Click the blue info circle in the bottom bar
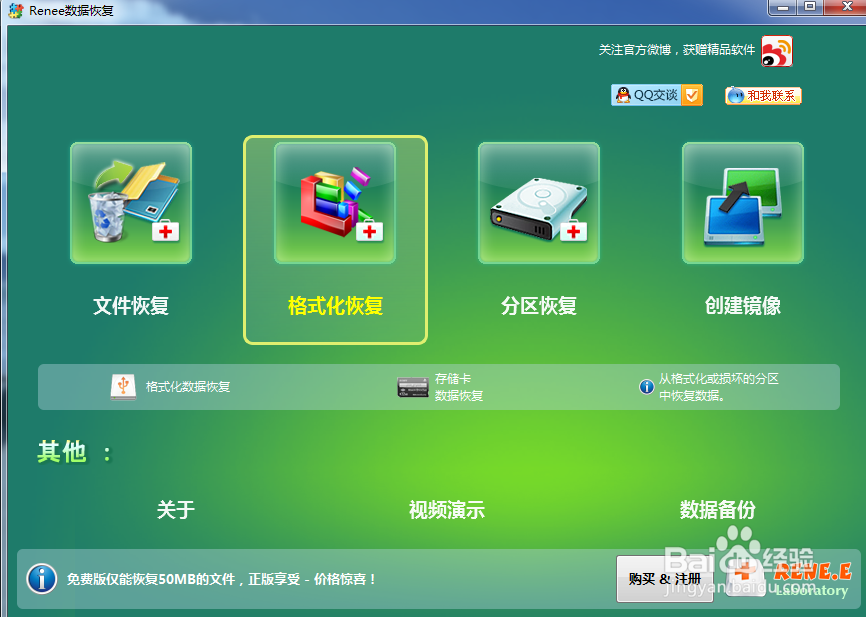The height and width of the screenshot is (617, 866). pyautogui.click(x=41, y=580)
